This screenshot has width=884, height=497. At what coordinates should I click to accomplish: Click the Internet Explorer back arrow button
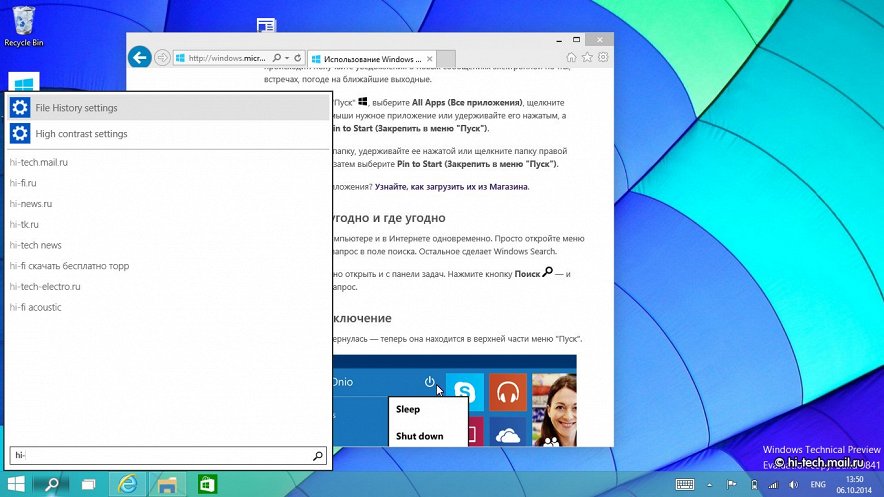140,58
